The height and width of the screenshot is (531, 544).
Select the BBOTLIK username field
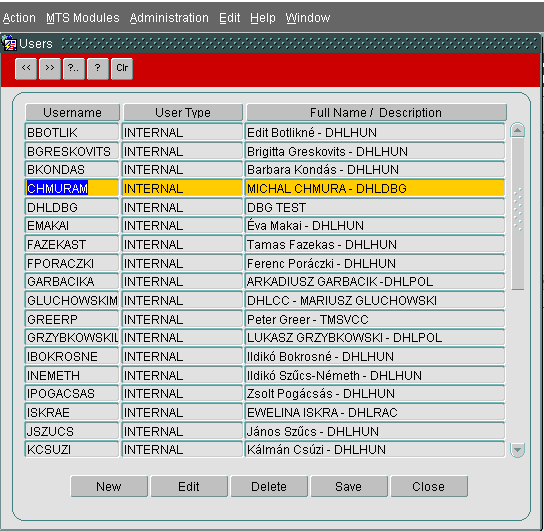72,132
